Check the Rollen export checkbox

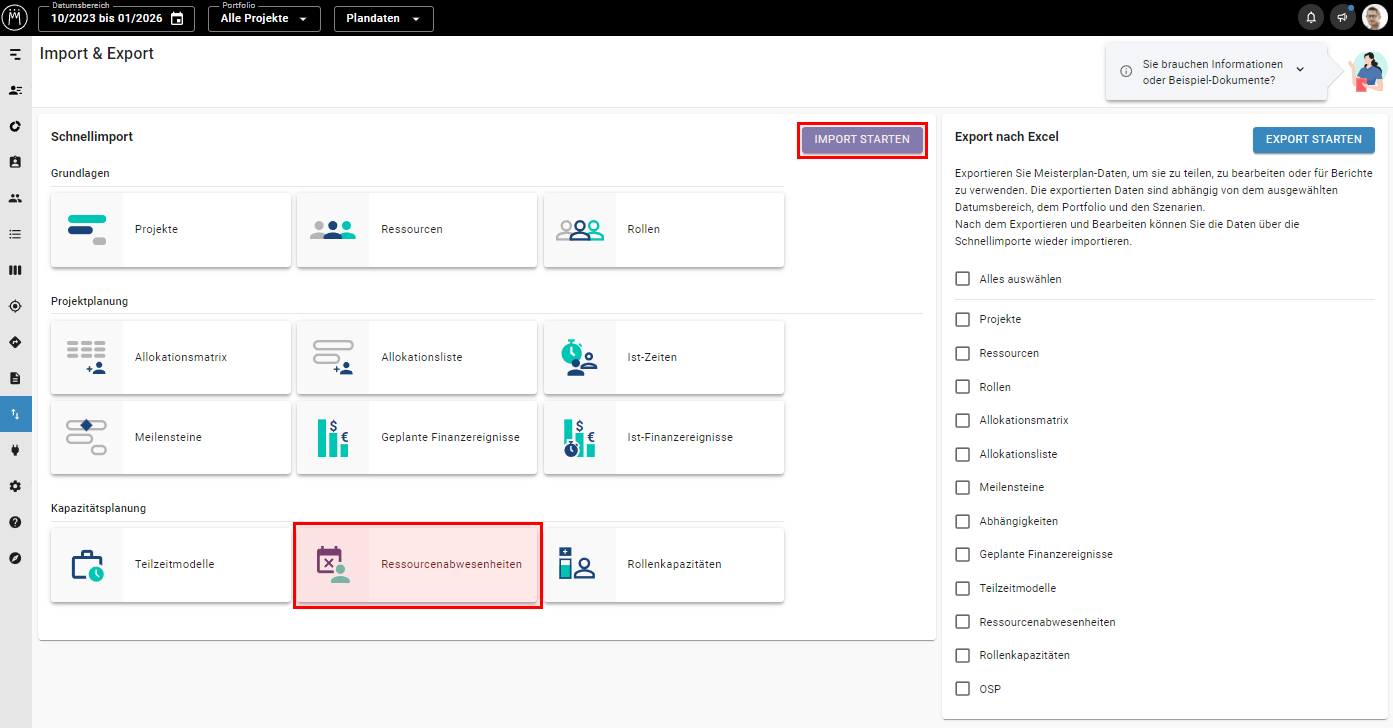963,387
